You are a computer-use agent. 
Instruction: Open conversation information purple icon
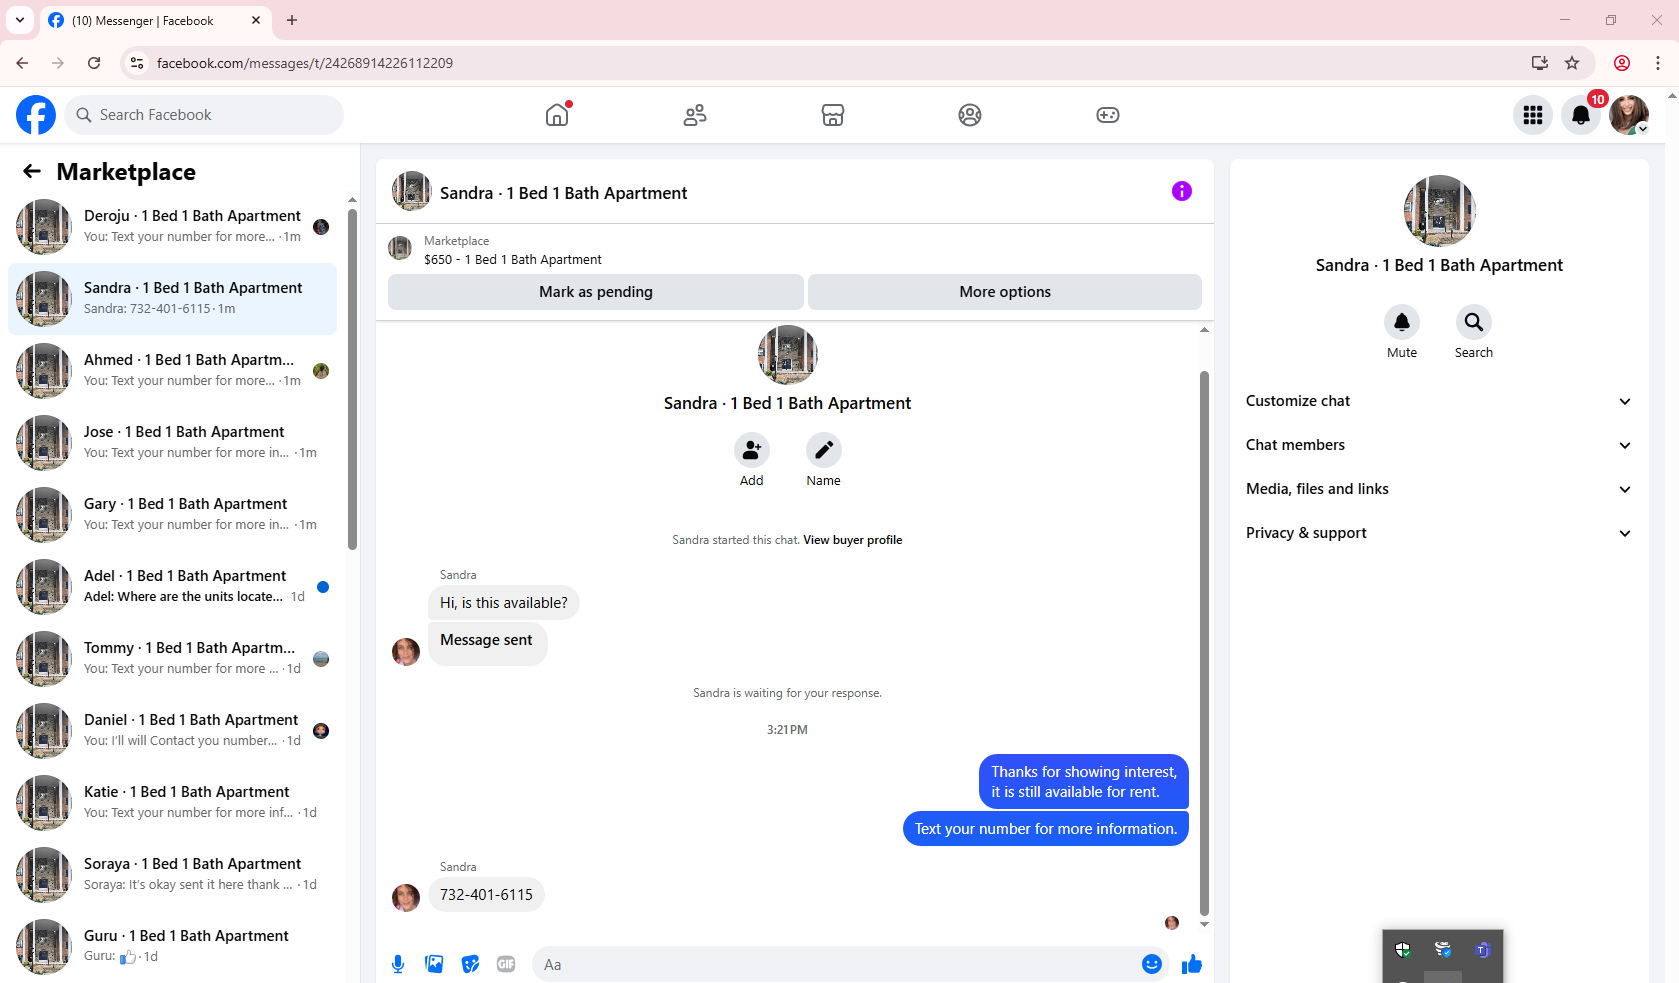[x=1182, y=191]
